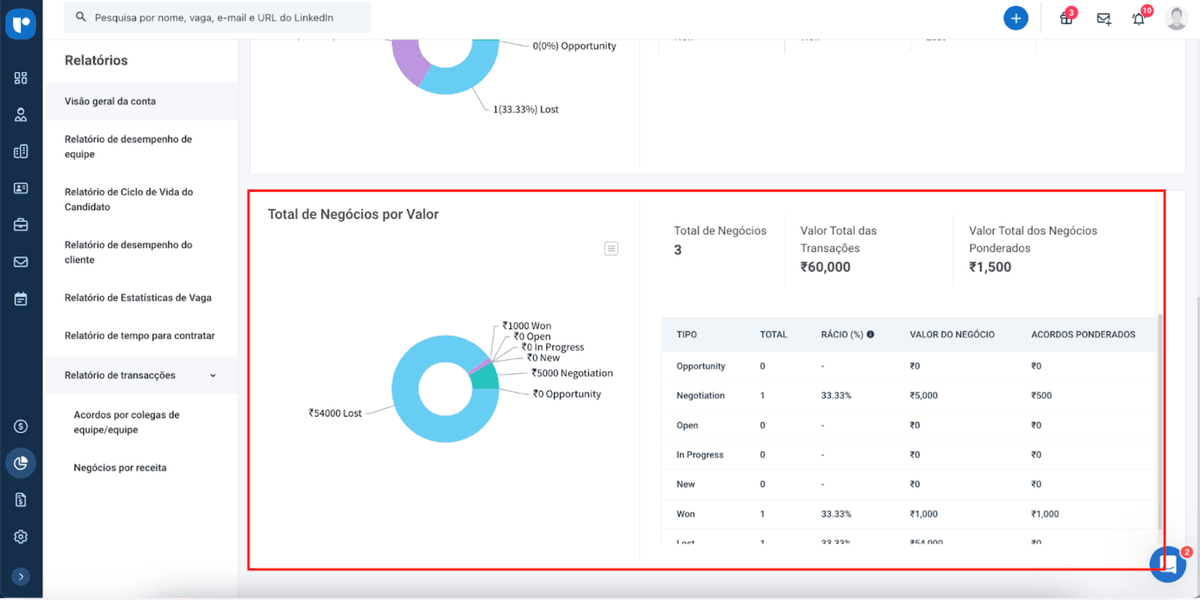Click the blue plus quick-add button
This screenshot has height=600, width=1200.
pyautogui.click(x=1016, y=18)
